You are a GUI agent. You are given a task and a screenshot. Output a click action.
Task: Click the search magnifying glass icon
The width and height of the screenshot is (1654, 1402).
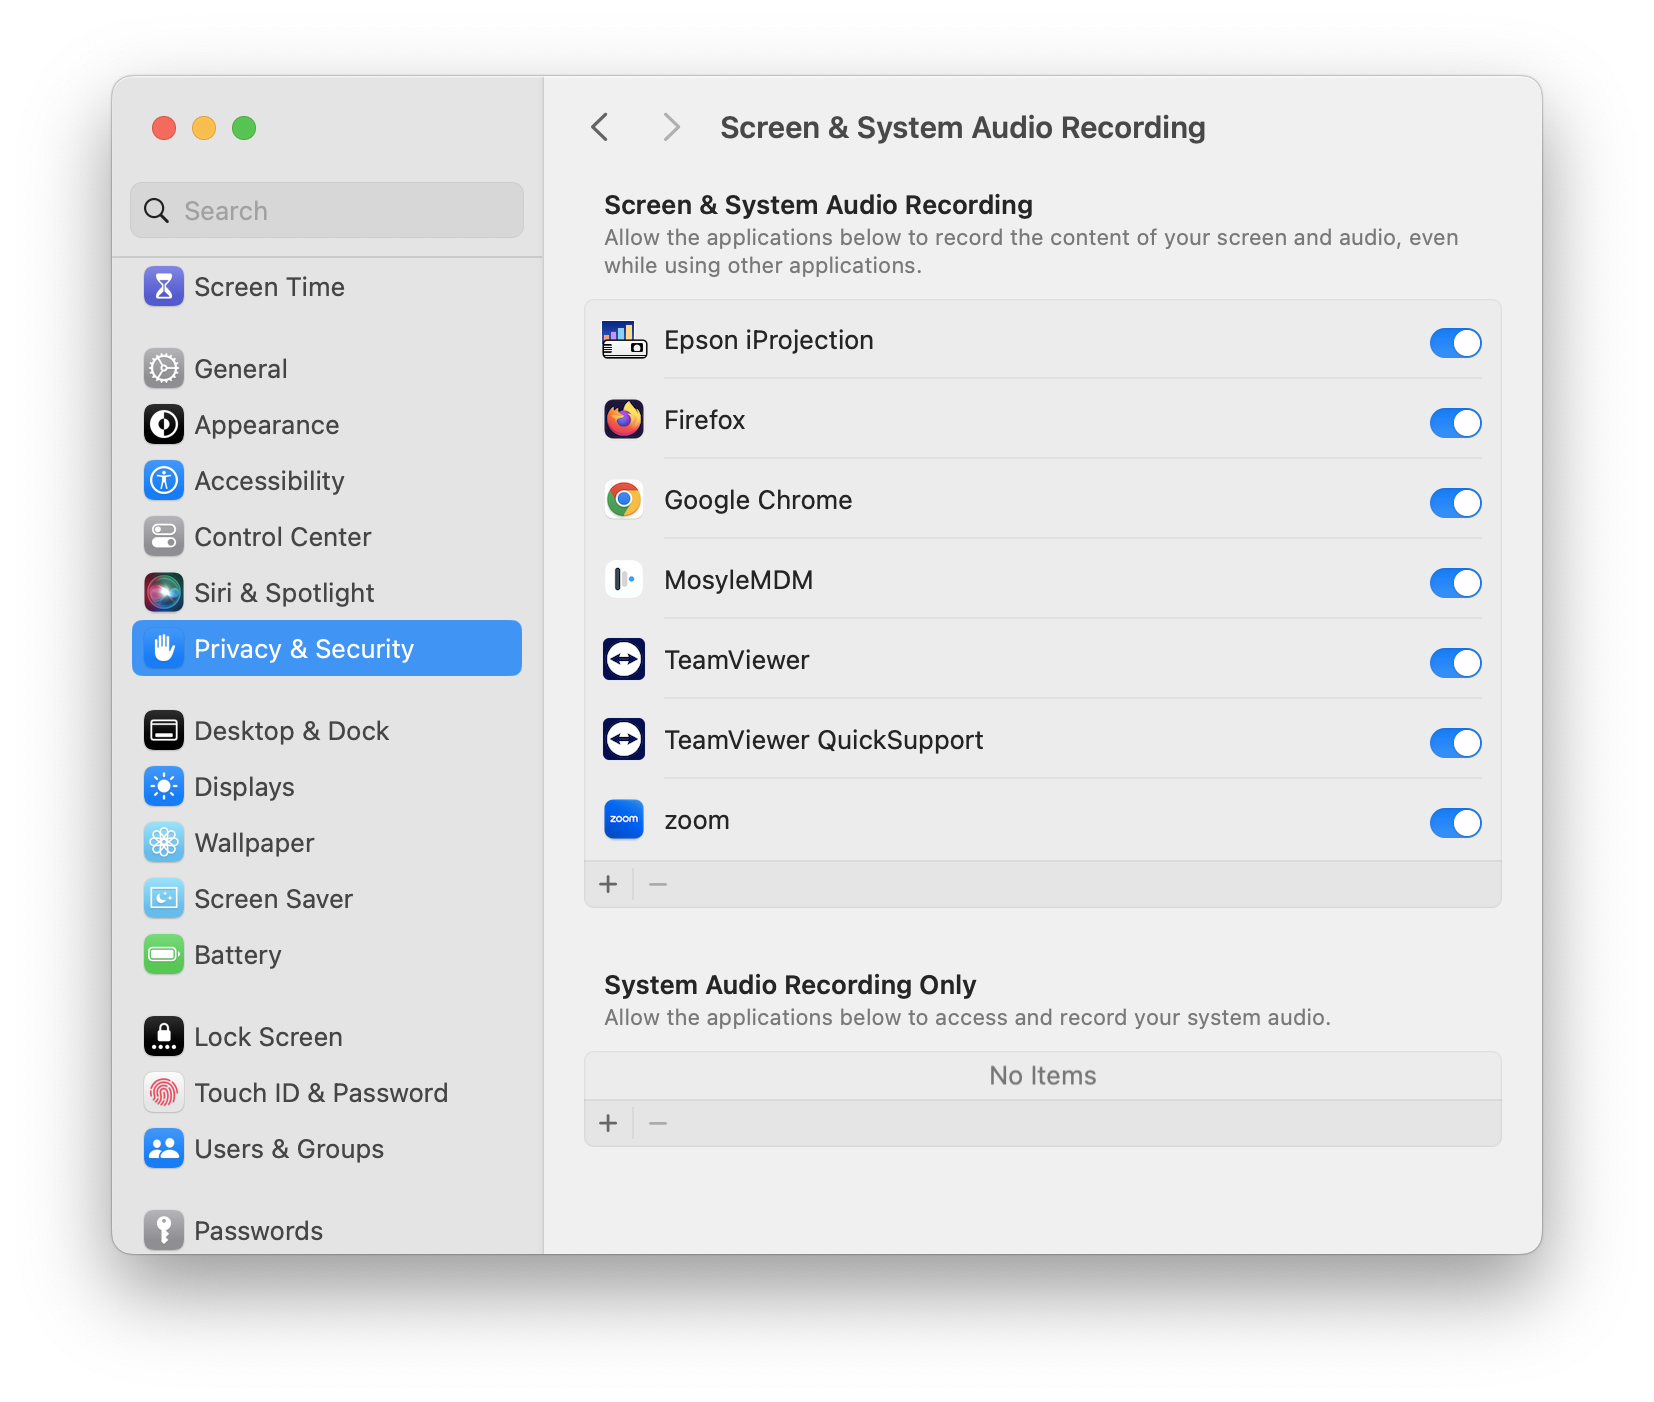coord(157,211)
